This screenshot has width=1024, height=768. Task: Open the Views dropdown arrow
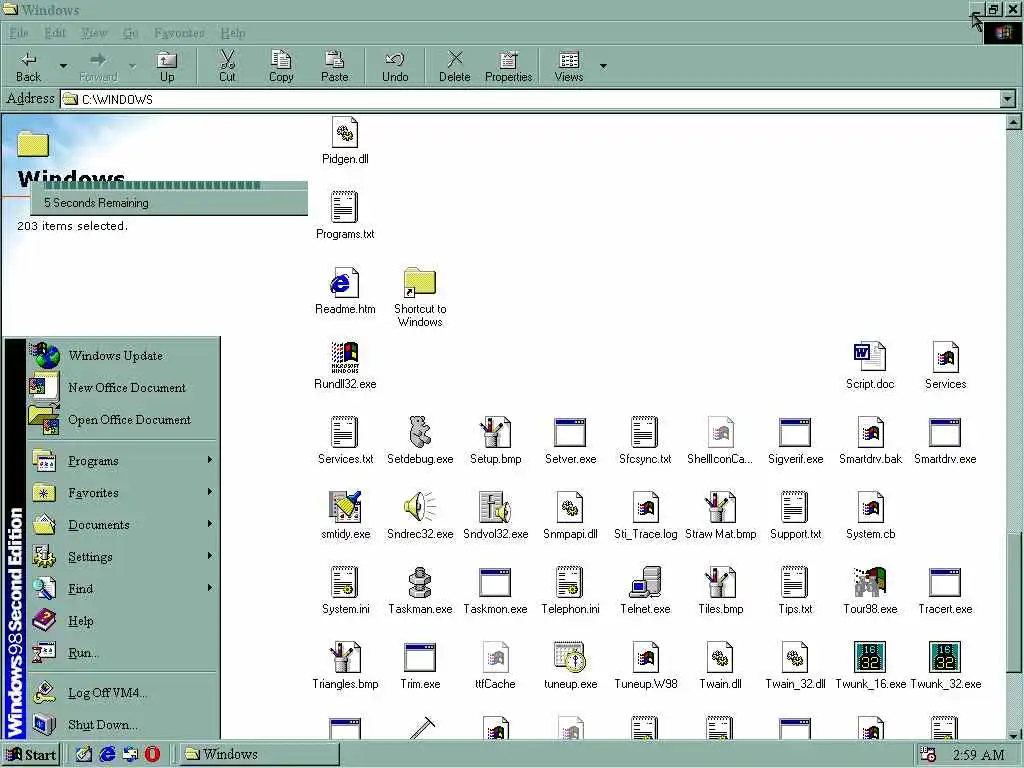[x=603, y=66]
